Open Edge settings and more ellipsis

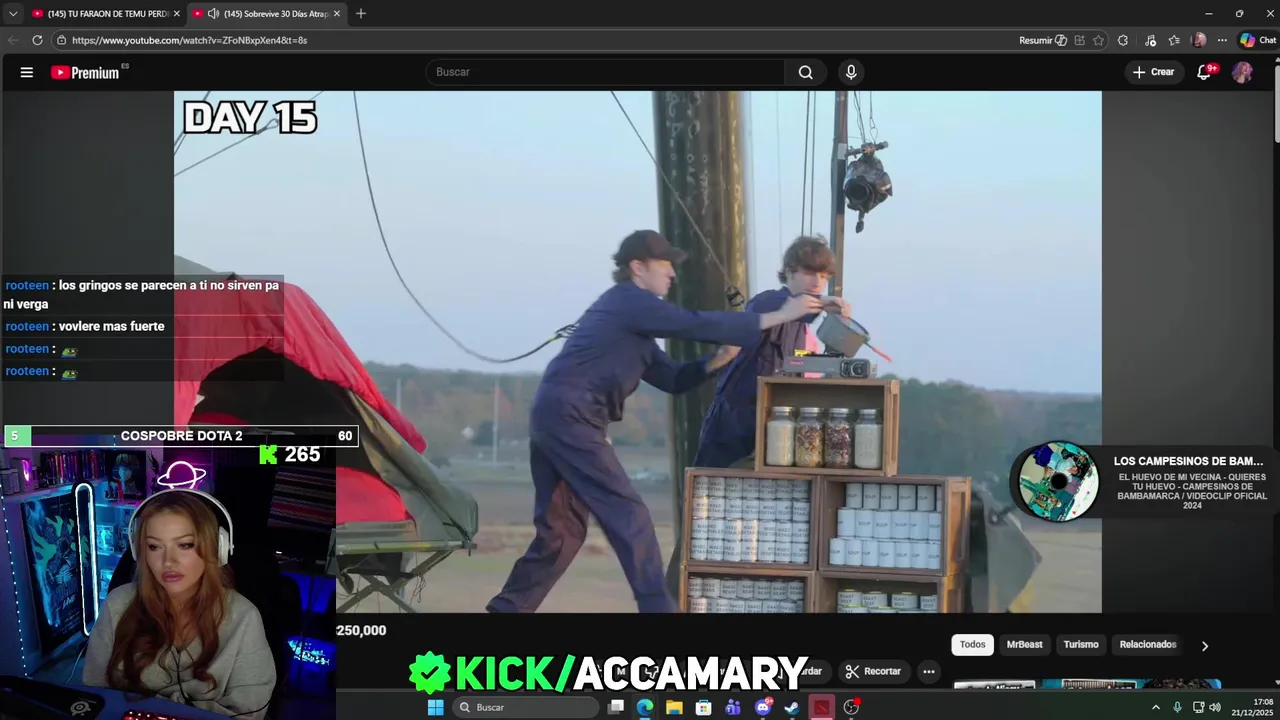tap(1222, 40)
